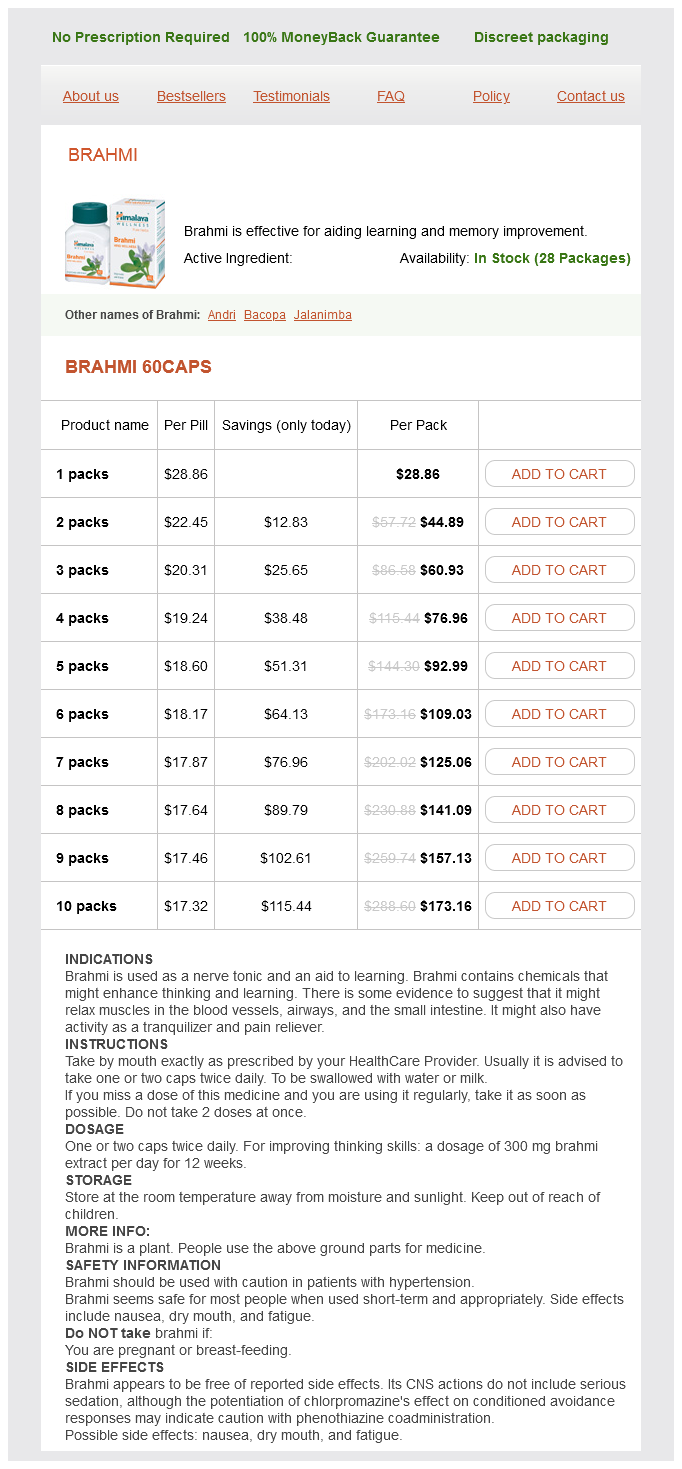The image size is (682, 1469).
Task: View the Policy page
Action: coord(491,96)
